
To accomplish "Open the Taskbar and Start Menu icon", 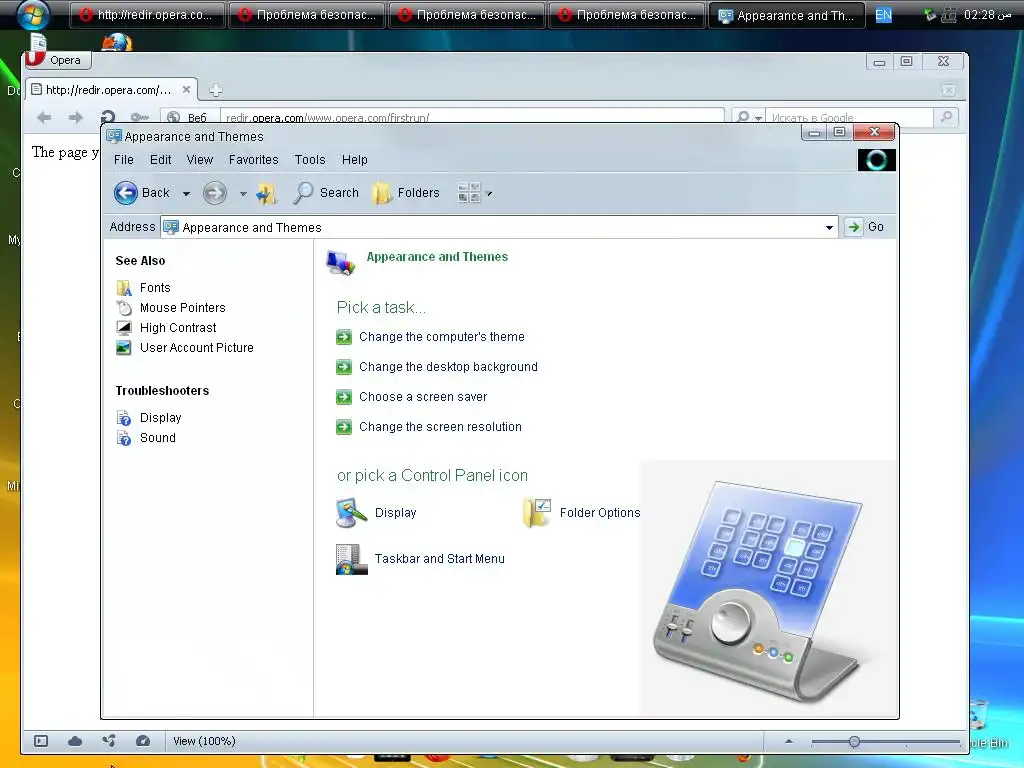I will click(x=420, y=559).
